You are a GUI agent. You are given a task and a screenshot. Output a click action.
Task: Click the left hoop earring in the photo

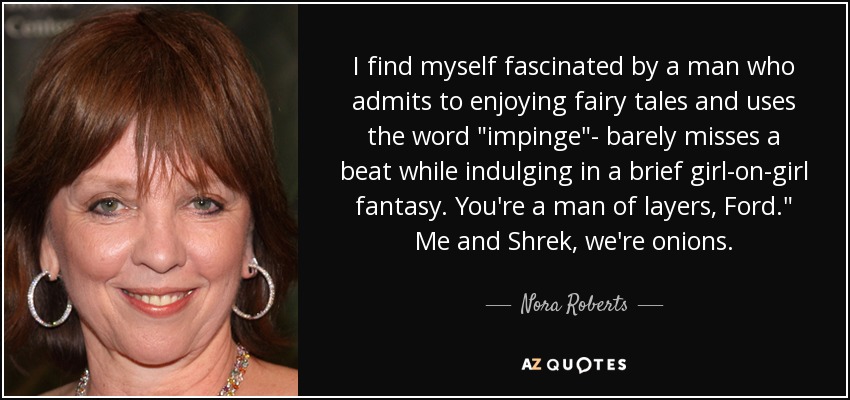(x=49, y=299)
